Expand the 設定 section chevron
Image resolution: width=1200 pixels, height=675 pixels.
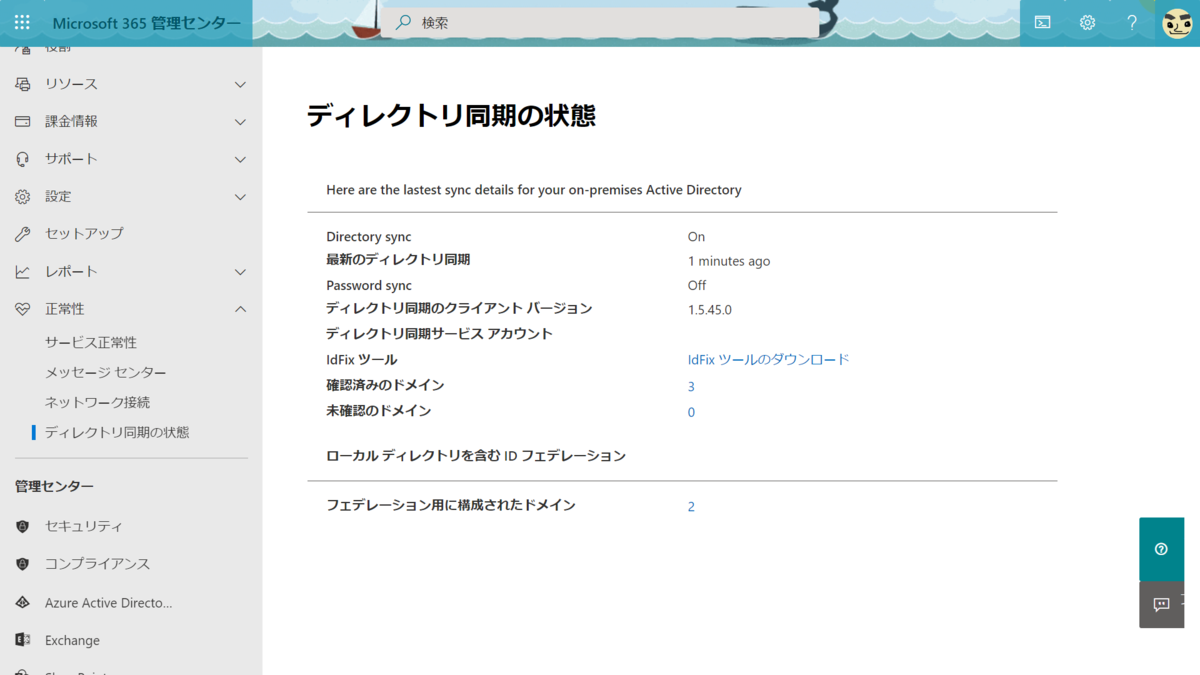[240, 197]
